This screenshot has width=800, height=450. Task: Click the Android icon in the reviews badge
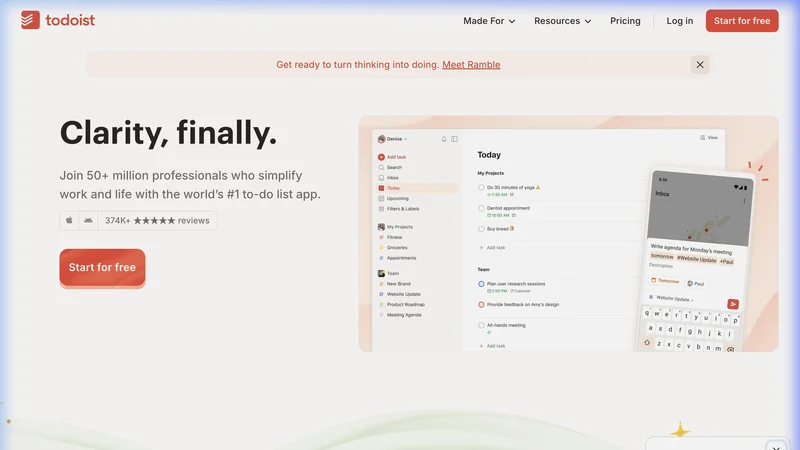click(88, 220)
